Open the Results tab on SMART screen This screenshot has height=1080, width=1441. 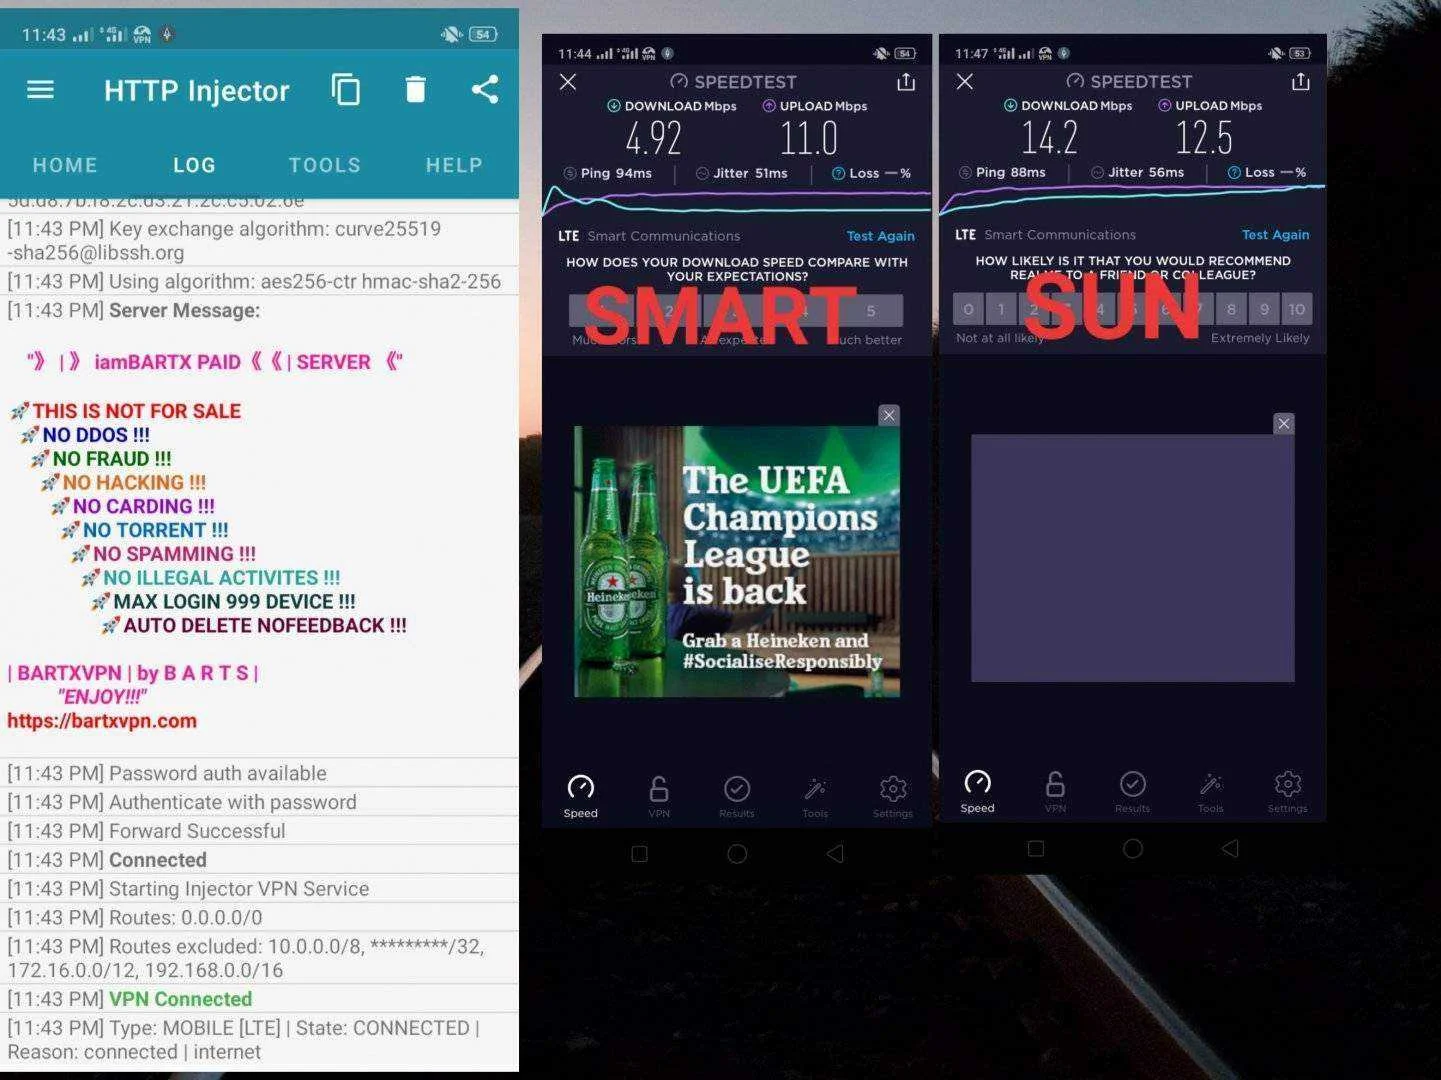point(737,797)
